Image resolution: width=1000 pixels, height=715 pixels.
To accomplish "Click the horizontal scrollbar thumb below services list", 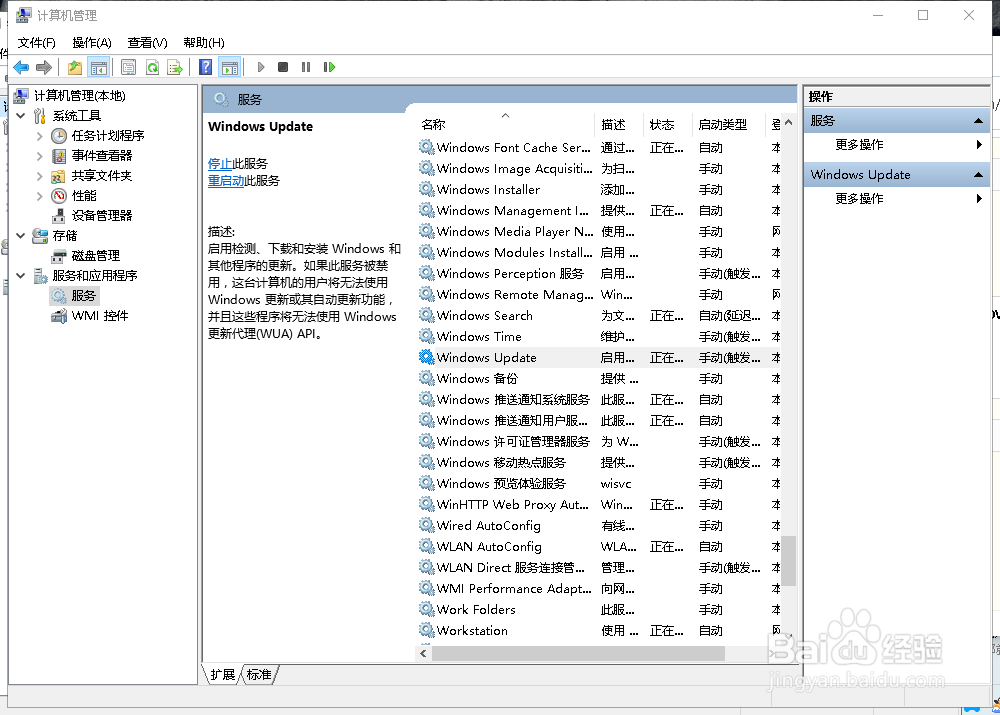I will tap(578, 653).
